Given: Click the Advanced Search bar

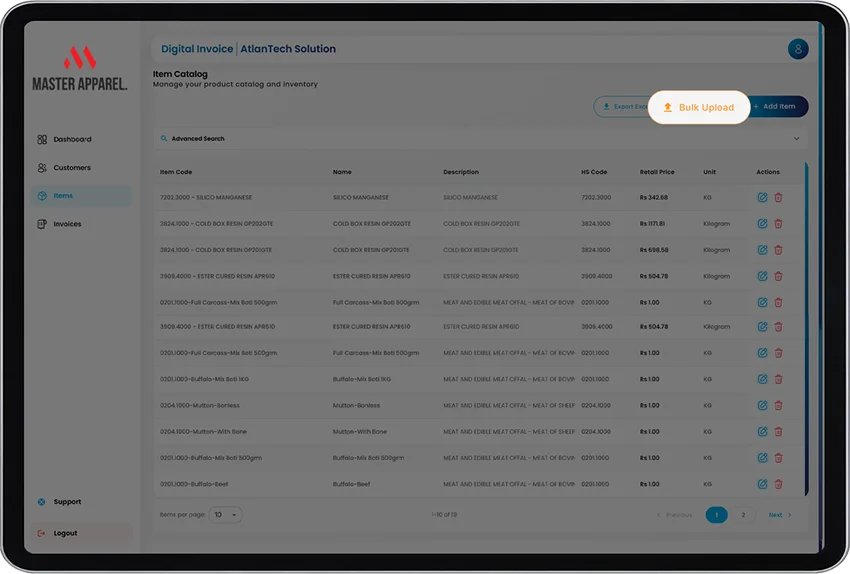Looking at the screenshot, I should [x=480, y=139].
